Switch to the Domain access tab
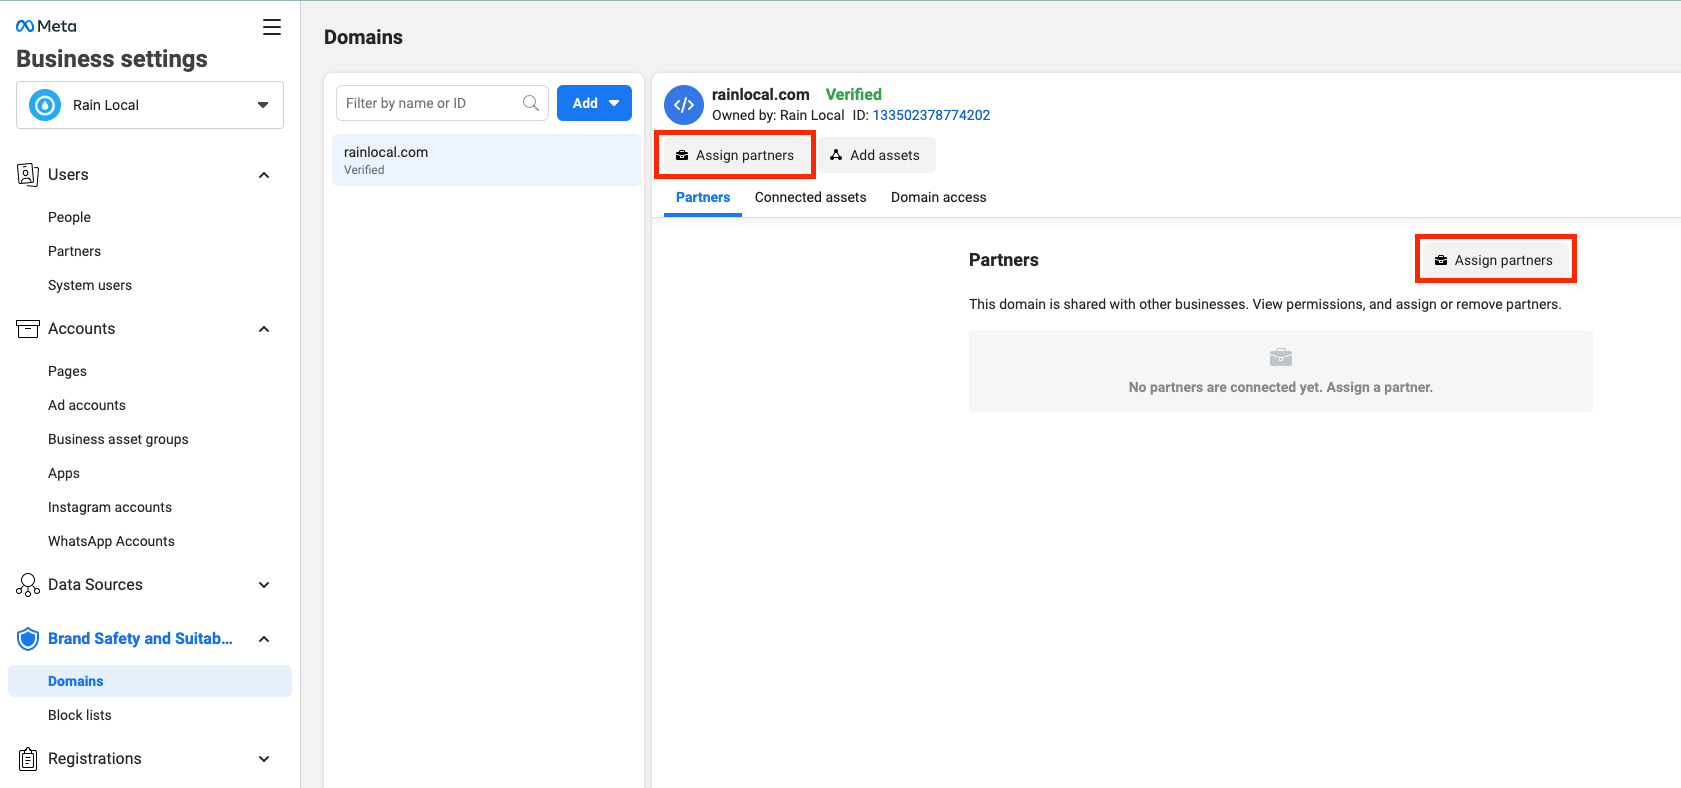 [x=938, y=197]
